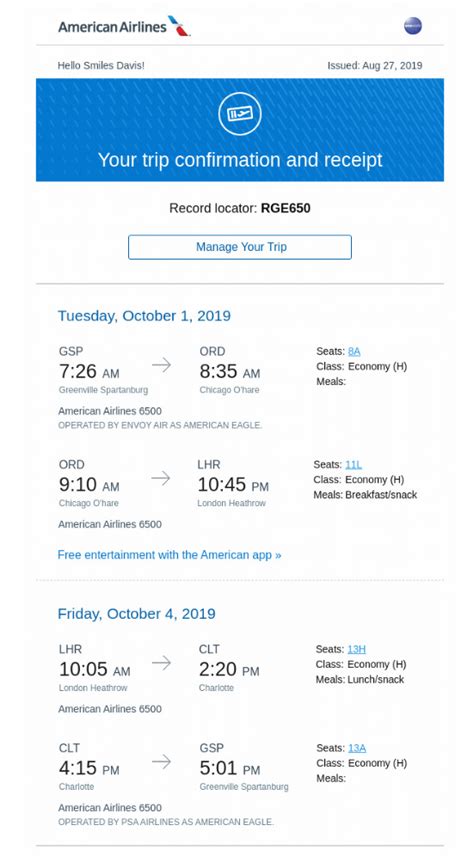
Task: Open the Manage Your Trip button
Action: 240,247
